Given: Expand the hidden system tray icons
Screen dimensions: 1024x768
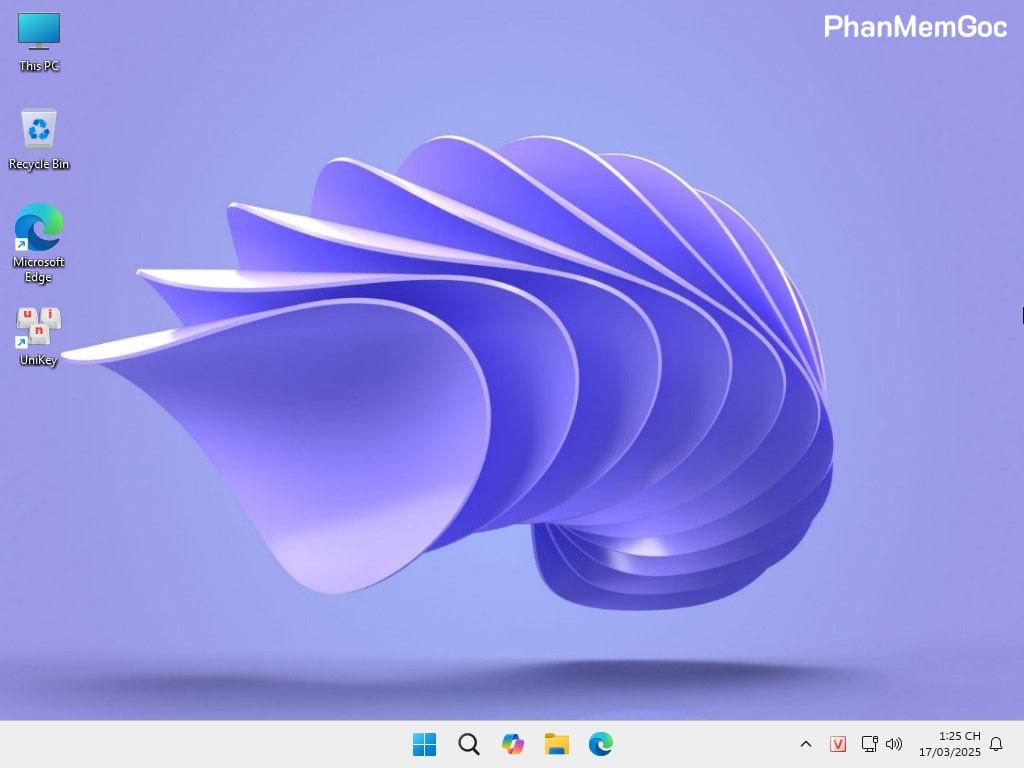Looking at the screenshot, I should [x=806, y=744].
